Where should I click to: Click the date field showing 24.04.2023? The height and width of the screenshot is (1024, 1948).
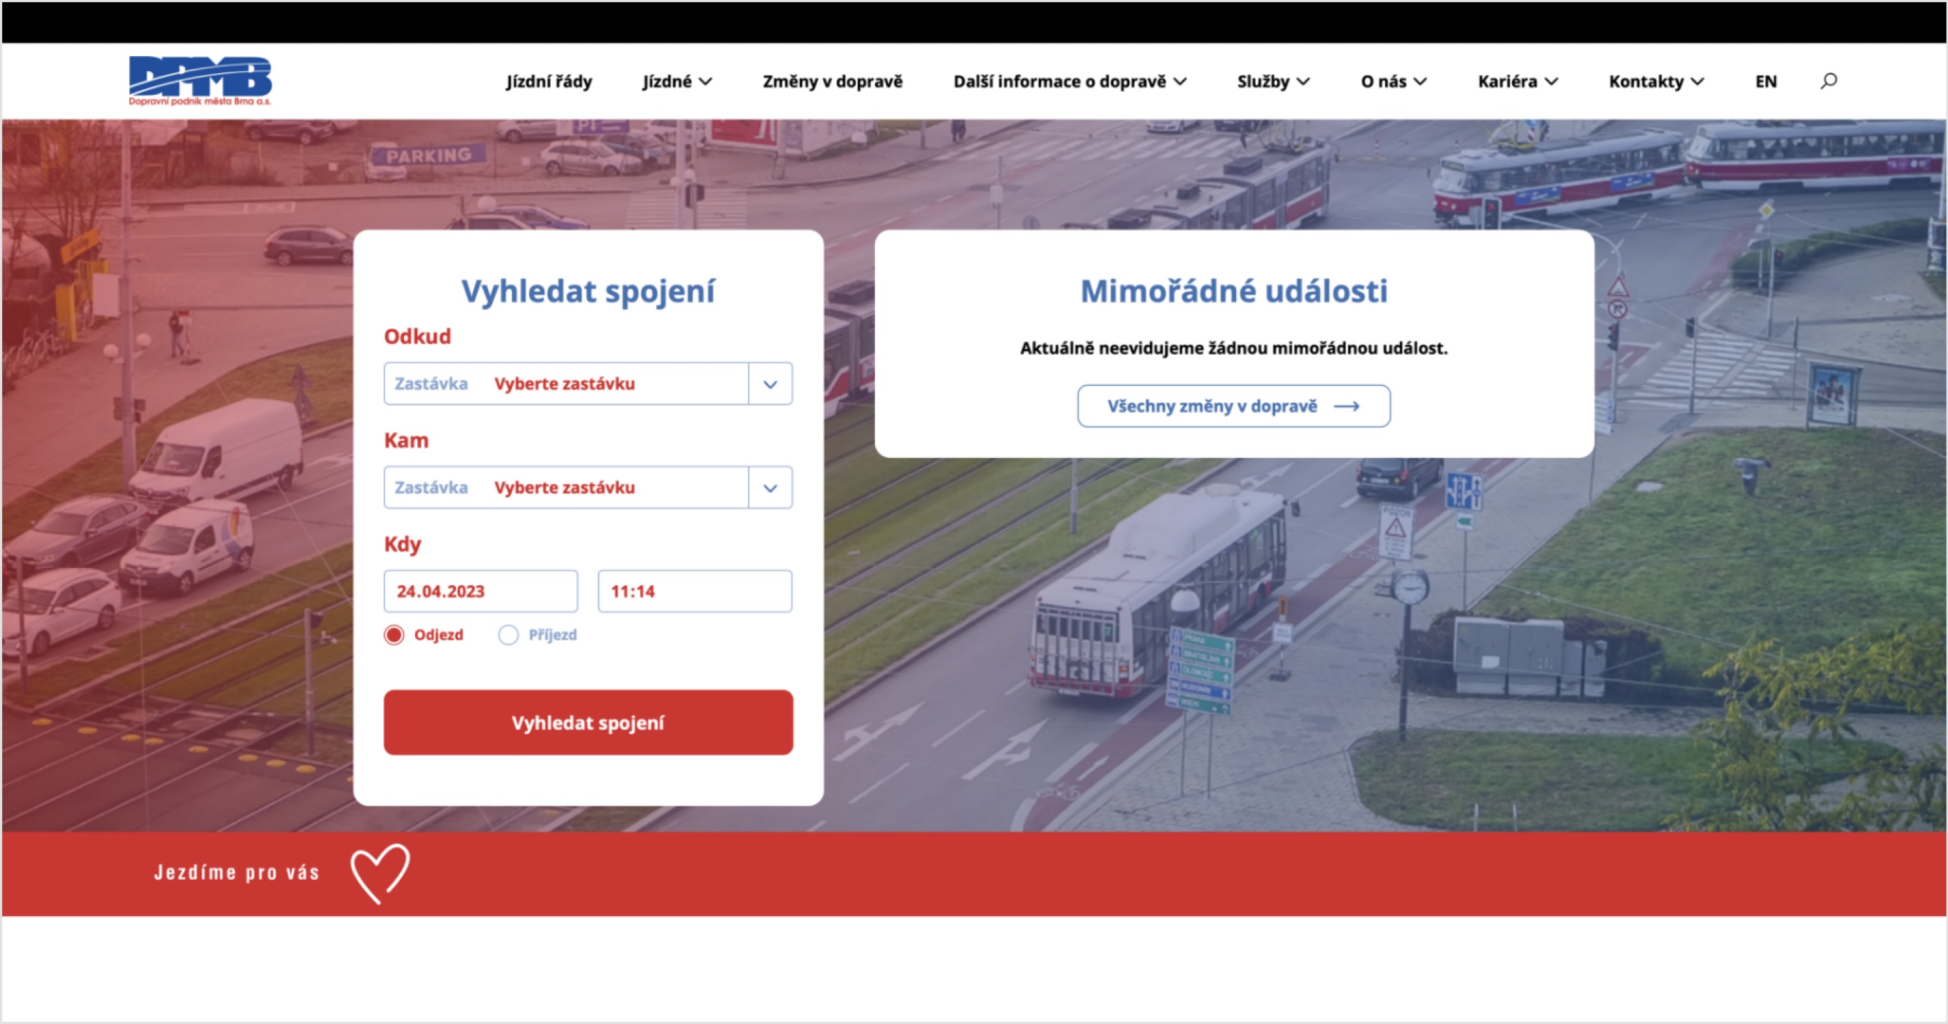[480, 591]
